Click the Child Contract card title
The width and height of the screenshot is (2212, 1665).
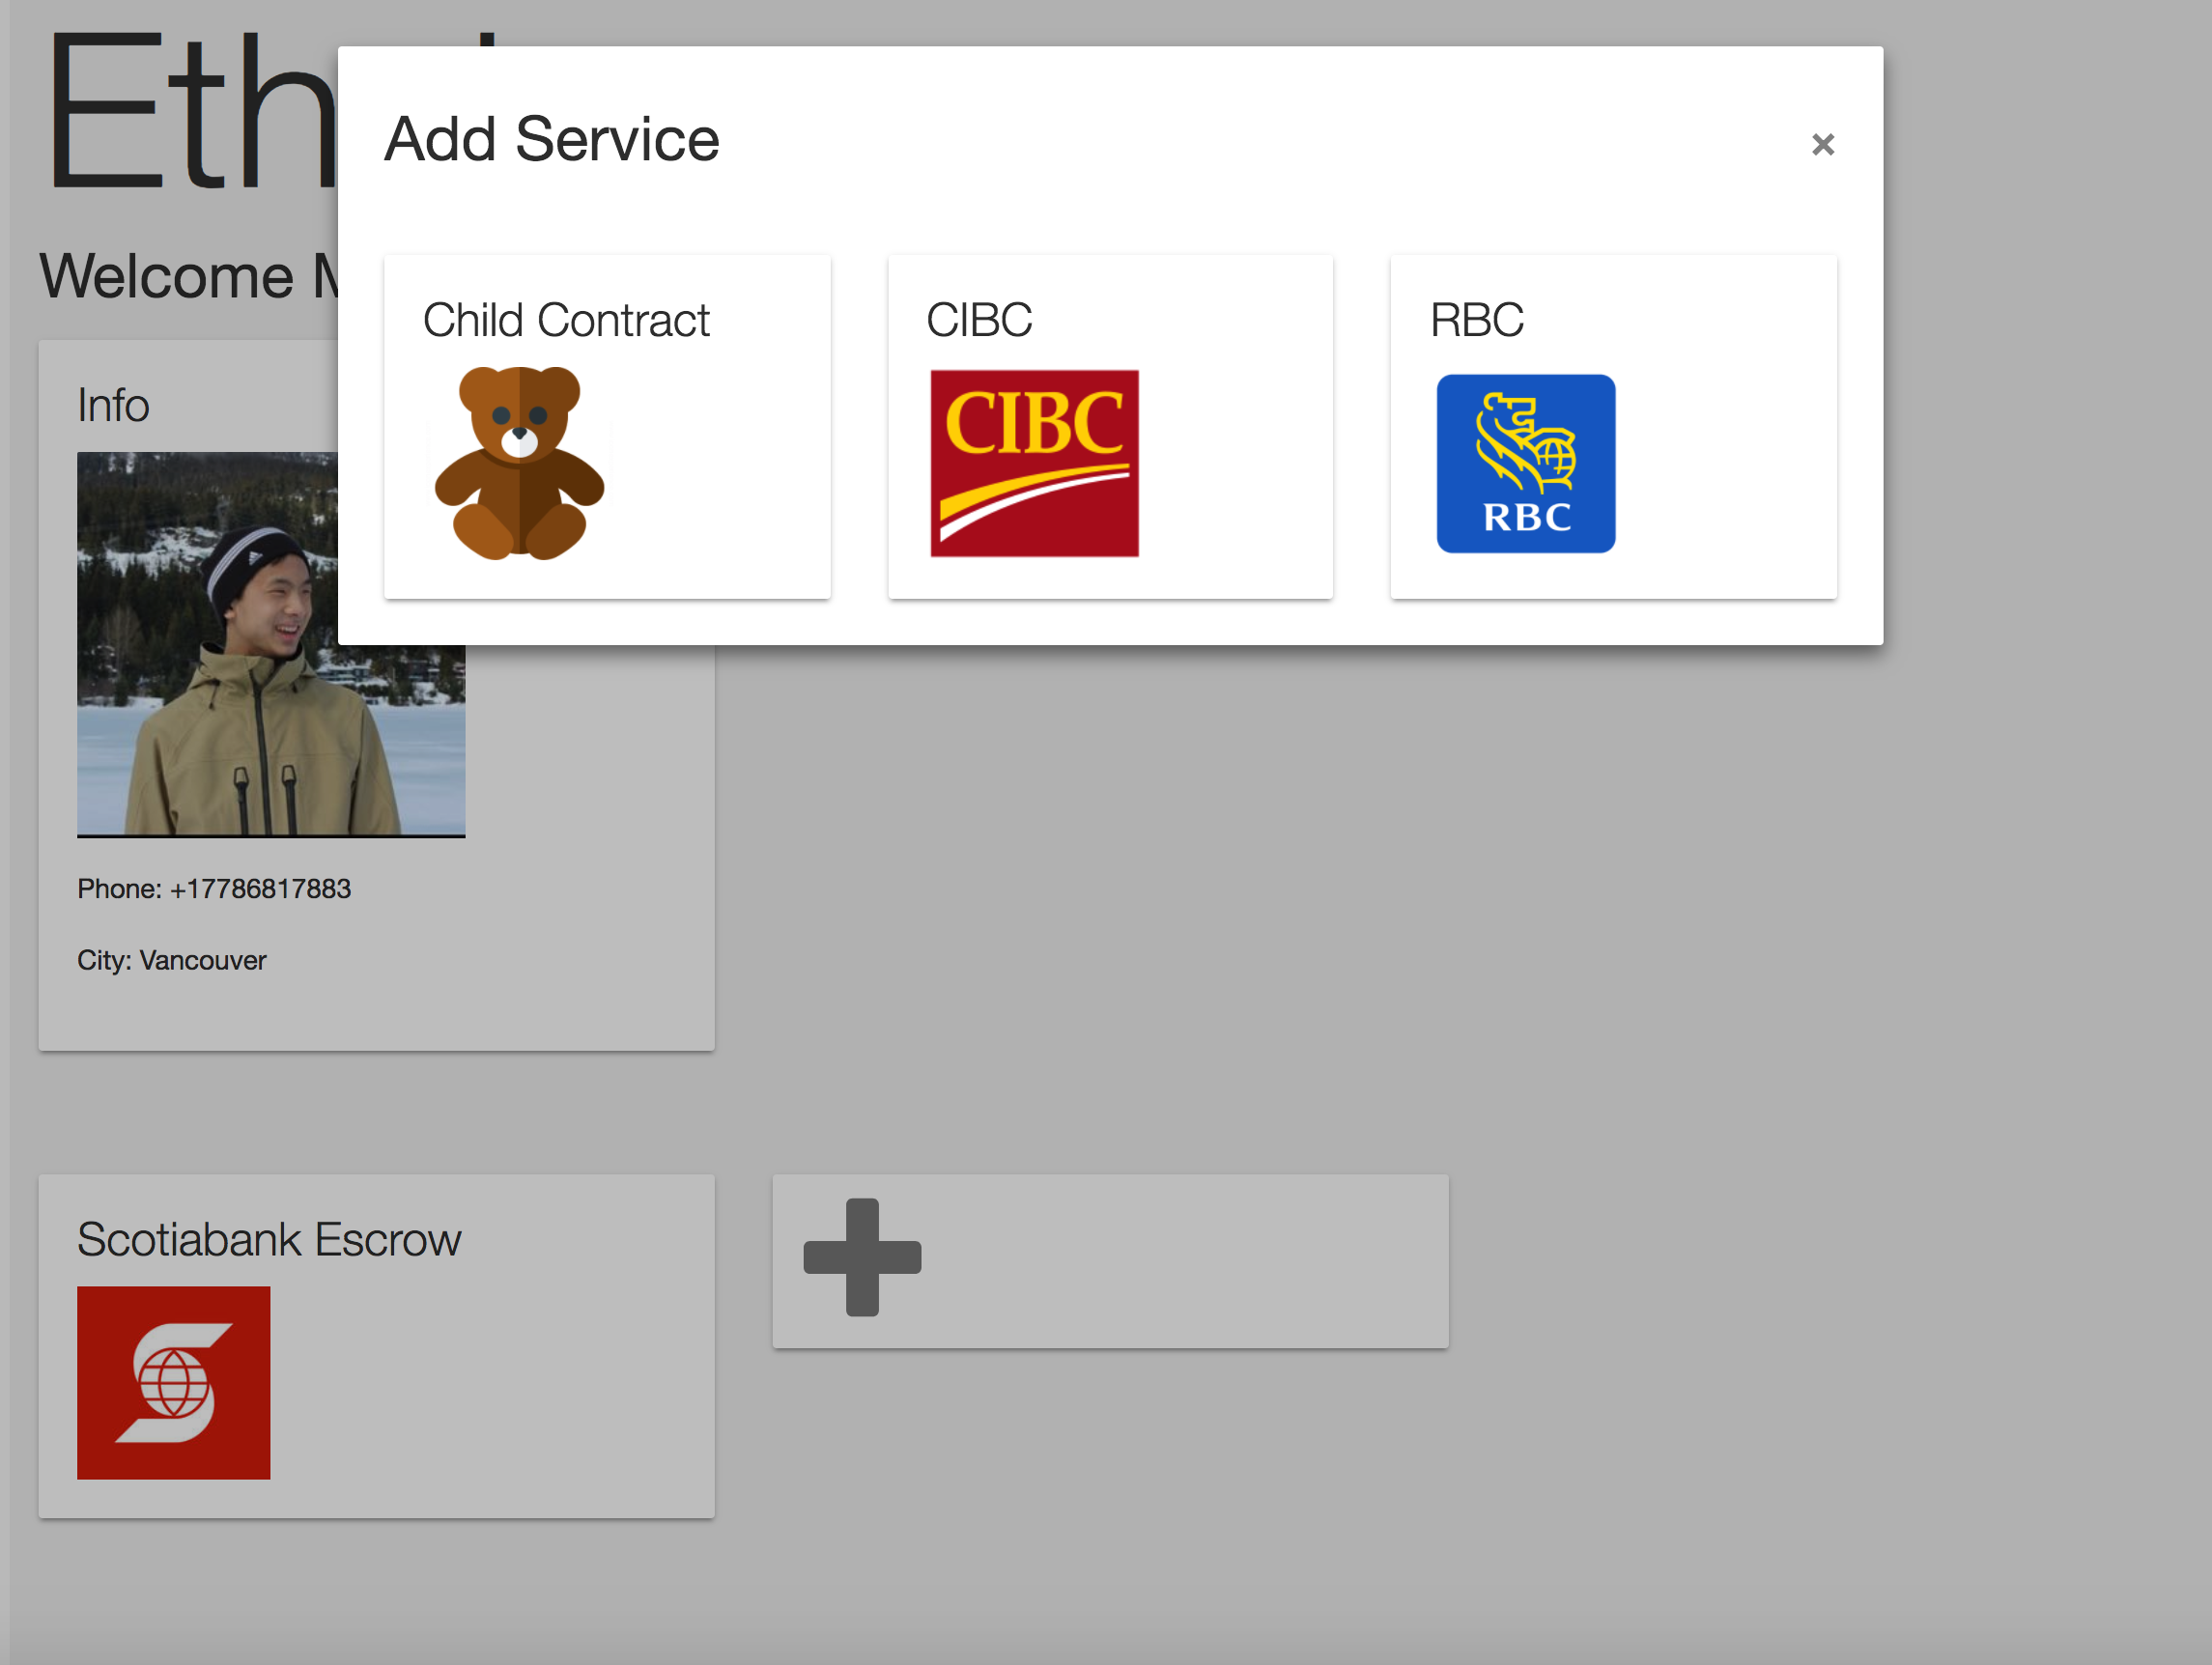566,320
